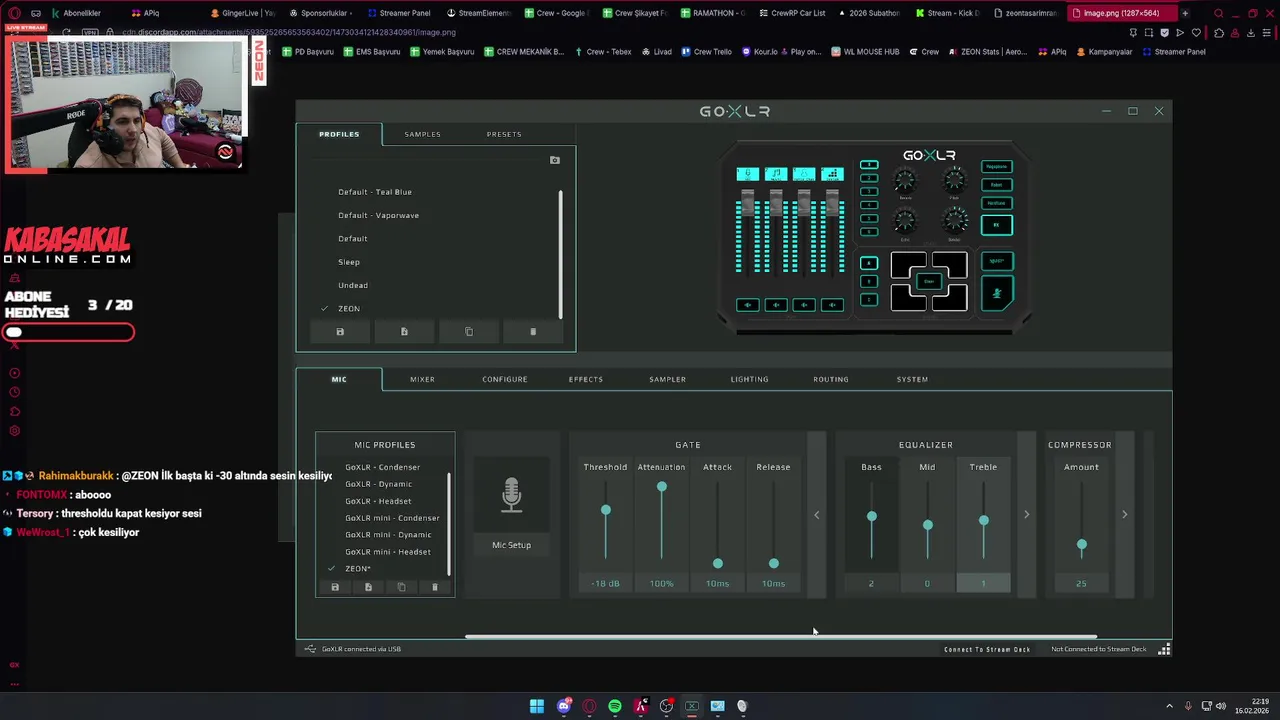
Task: Save profile as new copy icon
Action: tap(404, 332)
